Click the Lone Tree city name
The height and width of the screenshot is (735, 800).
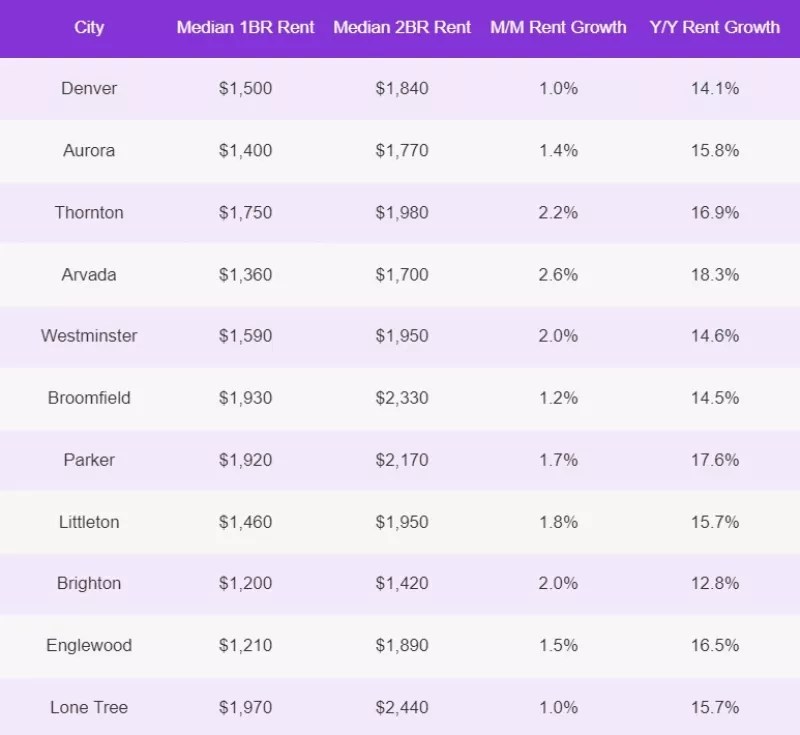click(x=89, y=707)
